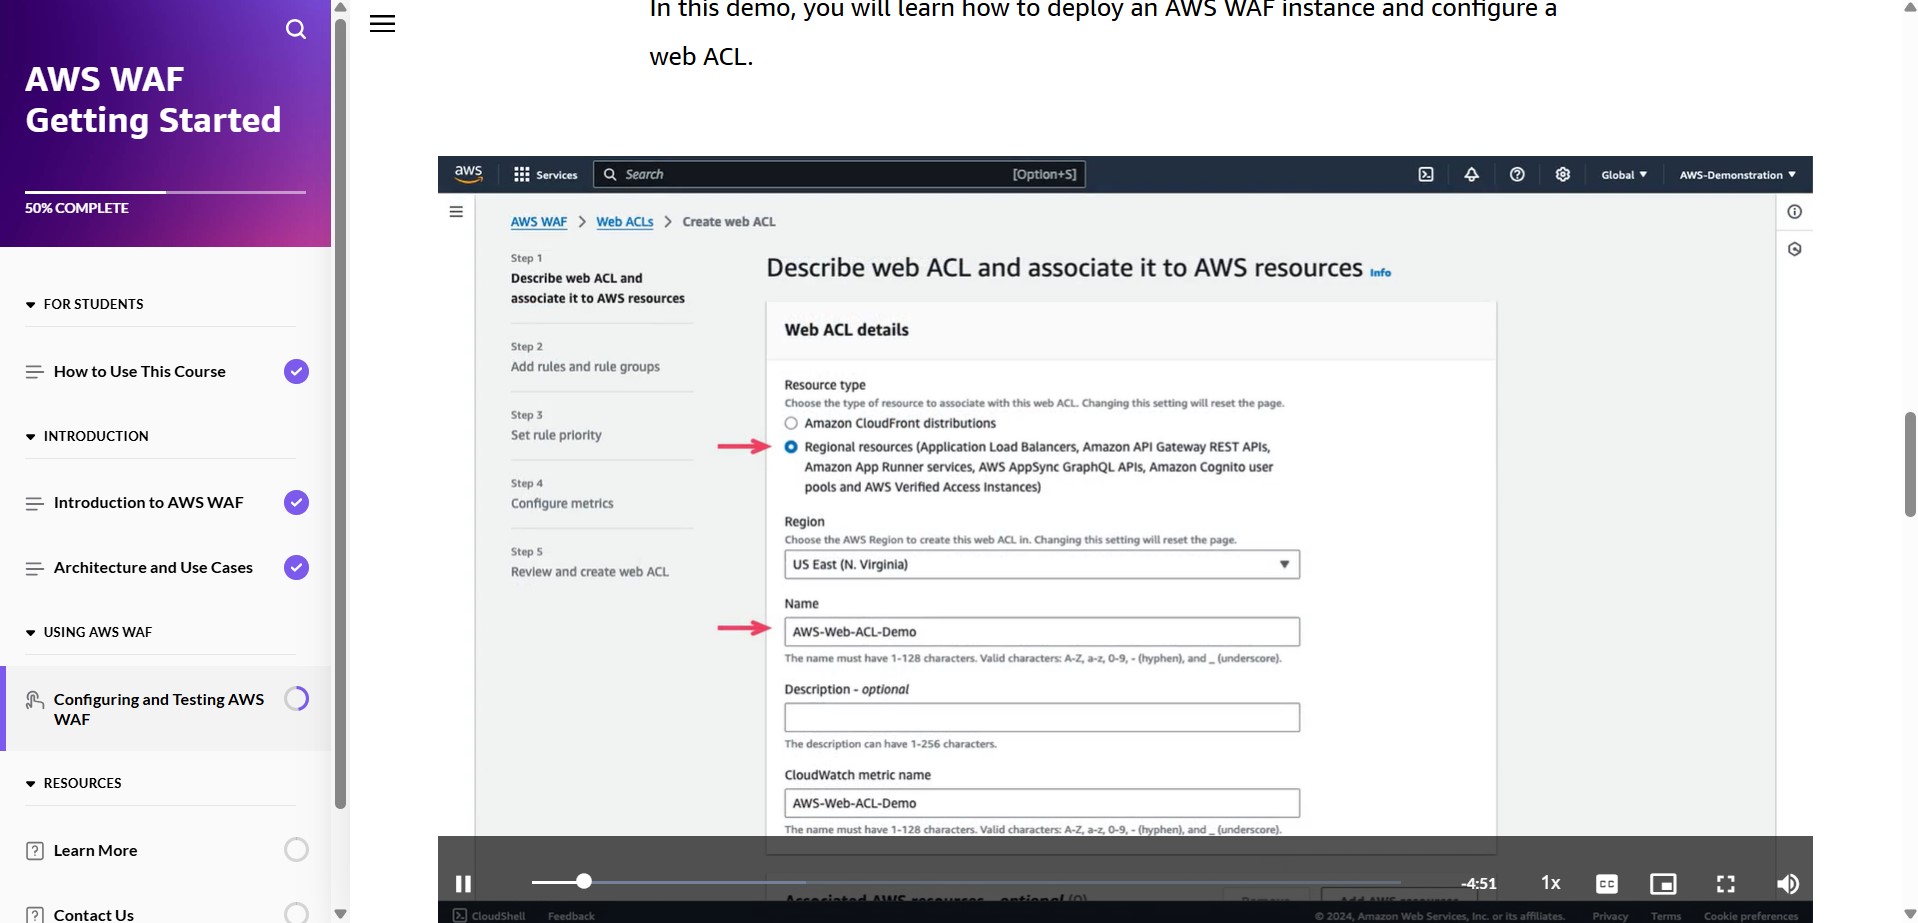Choose Amazon CloudFront distributions resource type
This screenshot has width=1918, height=923.
pyautogui.click(x=790, y=422)
